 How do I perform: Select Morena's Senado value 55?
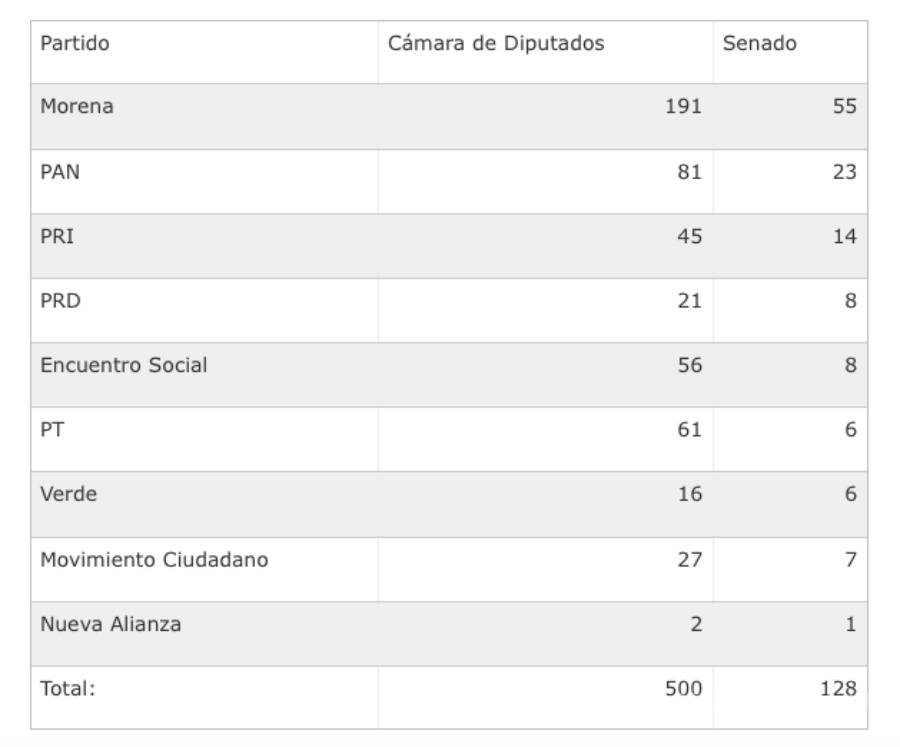click(845, 107)
